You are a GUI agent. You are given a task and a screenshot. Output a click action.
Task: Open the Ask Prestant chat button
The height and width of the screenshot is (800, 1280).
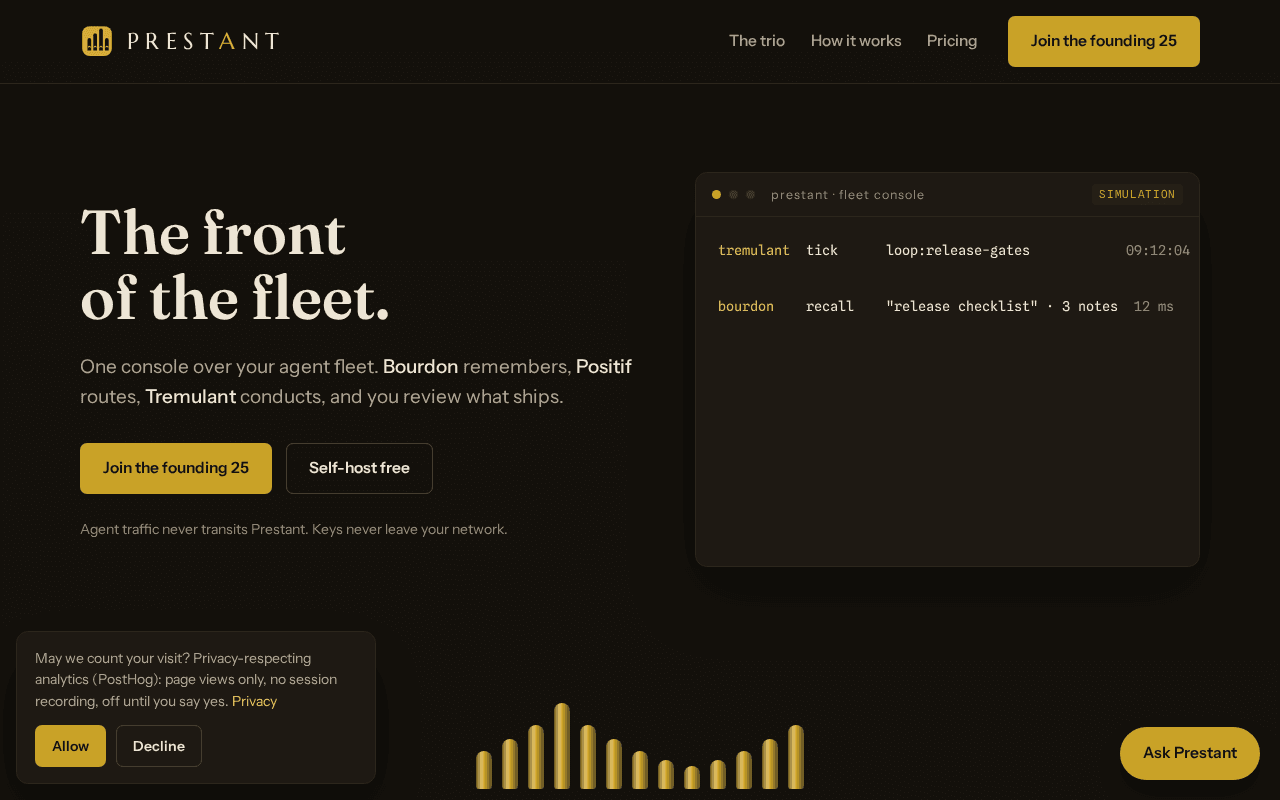click(x=1190, y=753)
